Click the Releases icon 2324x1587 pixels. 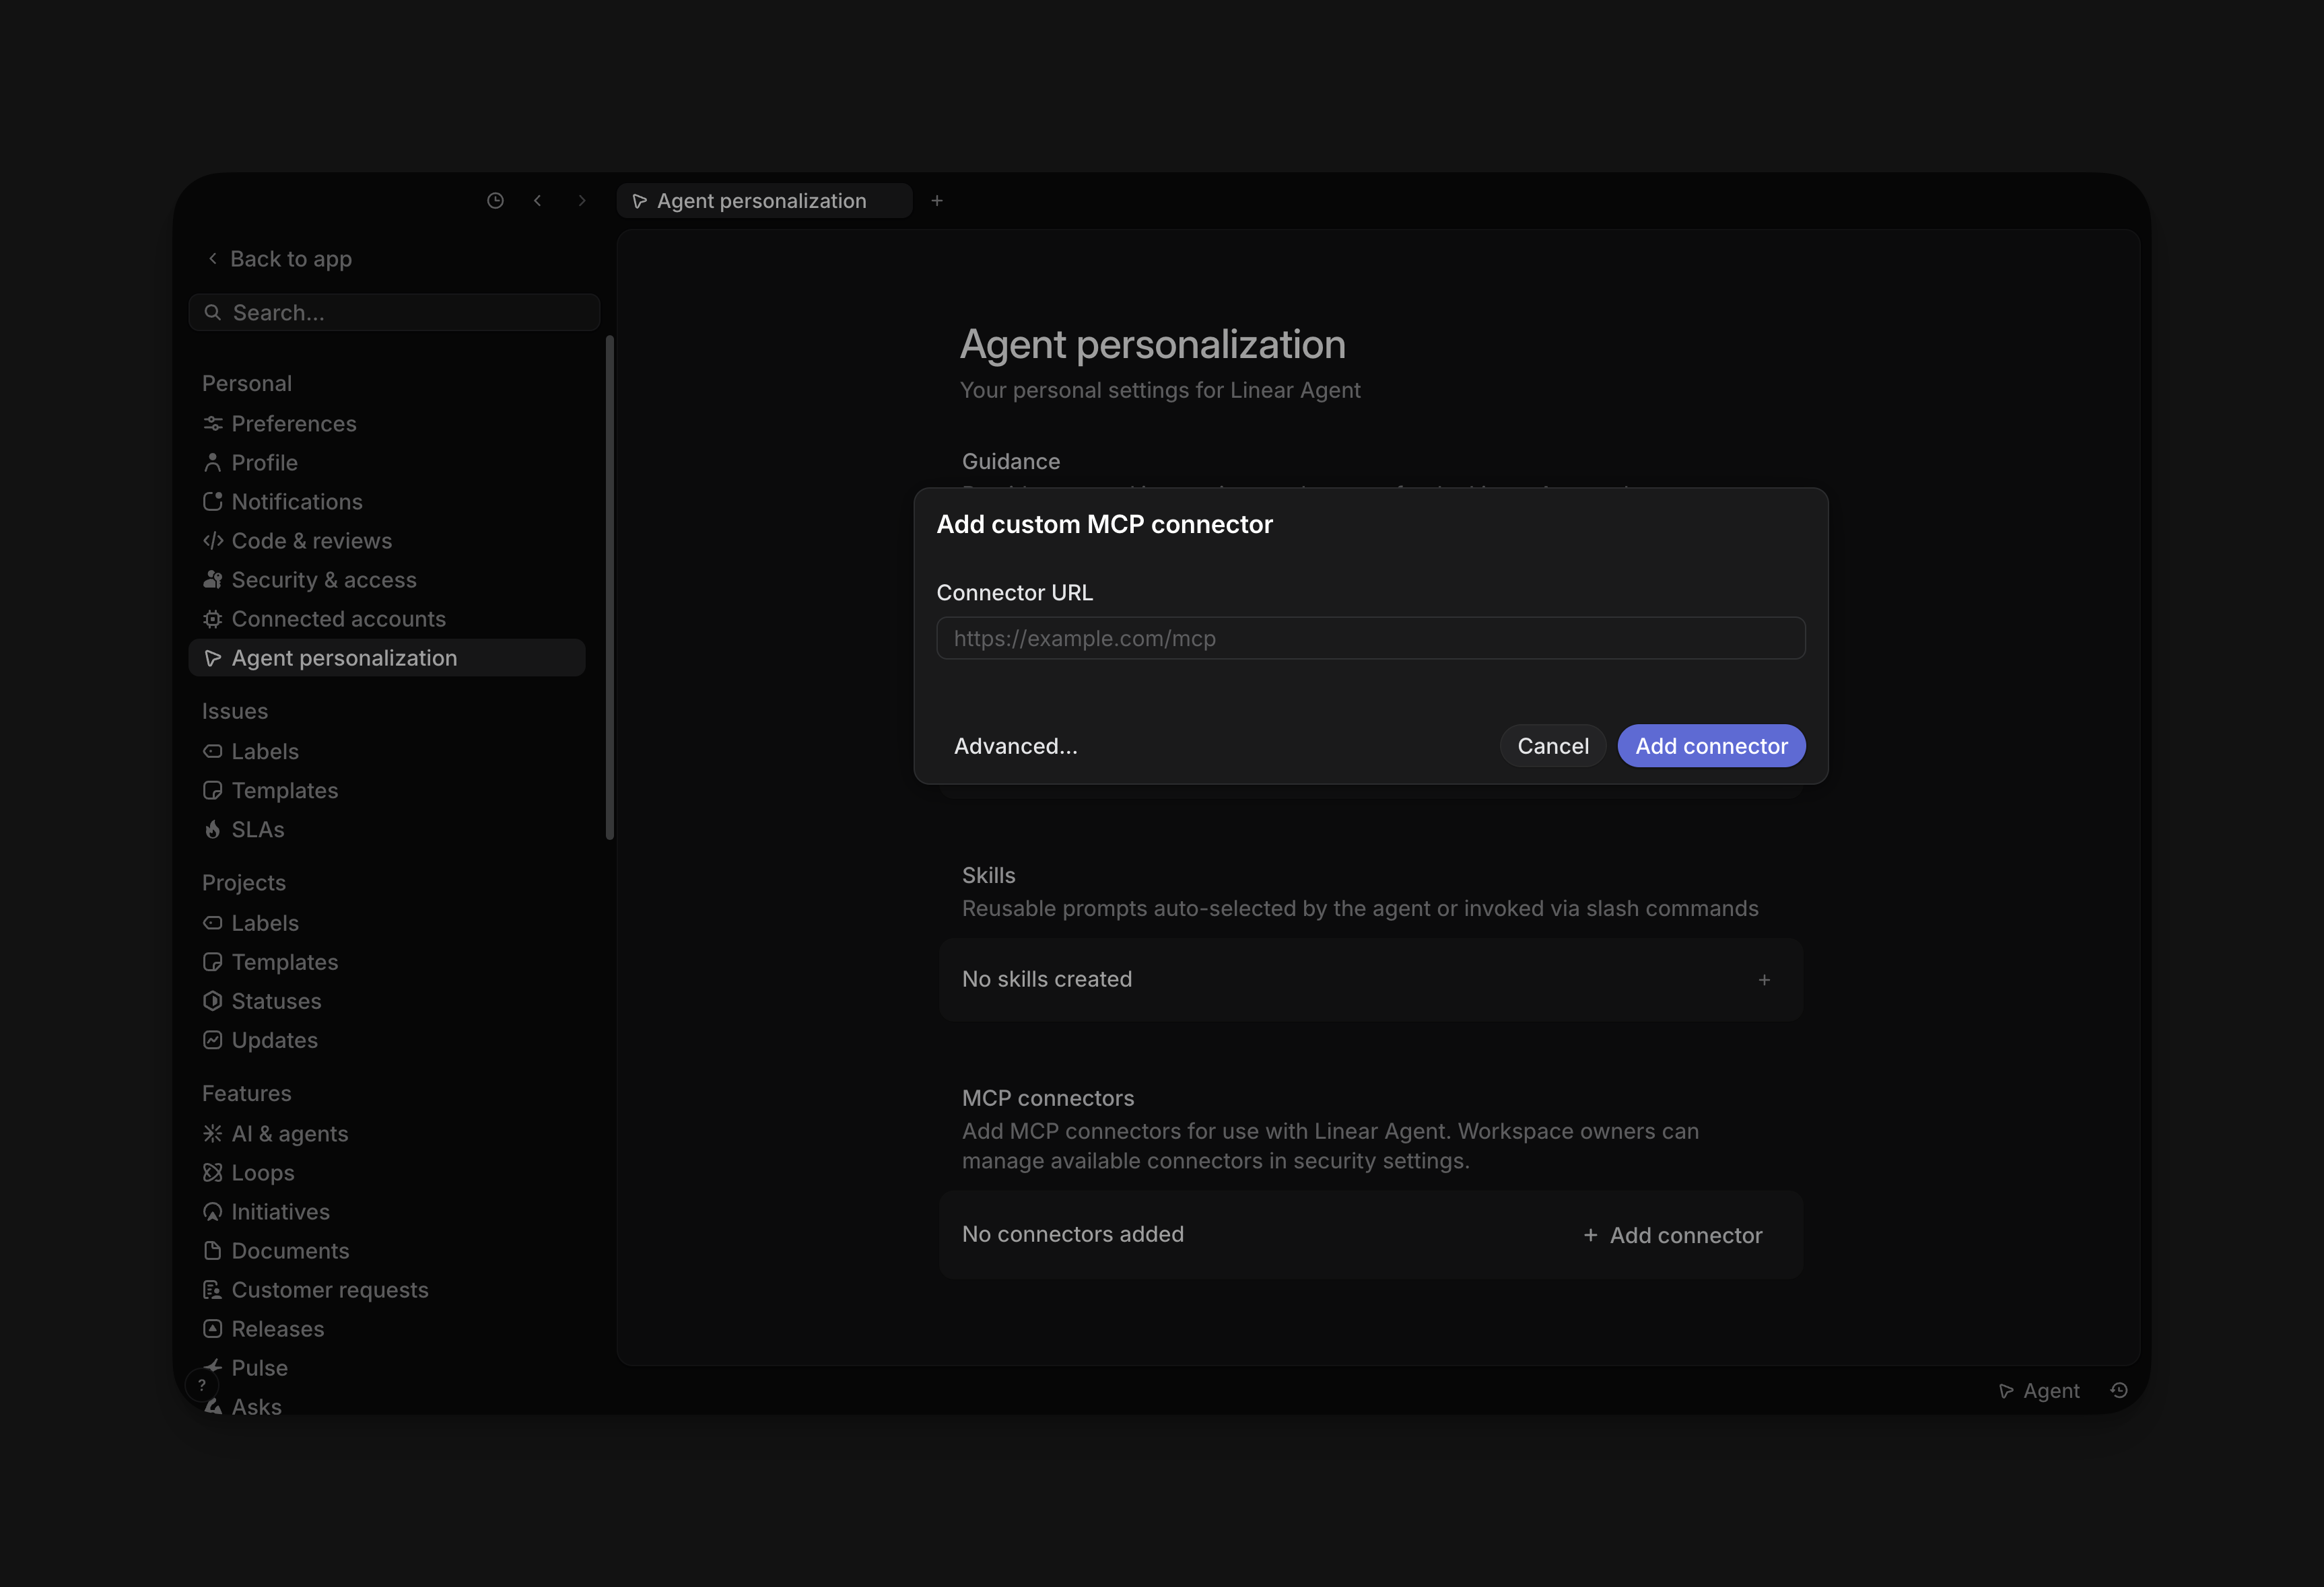pos(212,1329)
